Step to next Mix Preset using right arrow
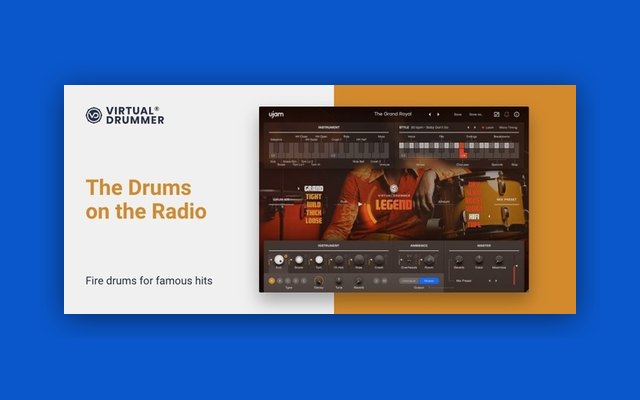 pyautogui.click(x=496, y=281)
